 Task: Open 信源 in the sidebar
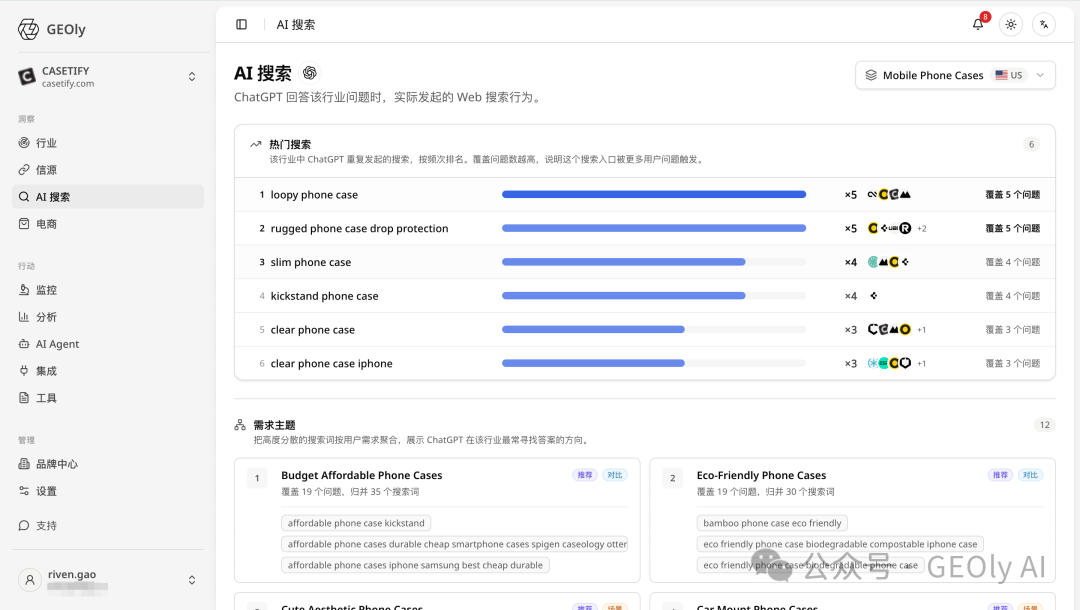pos(108,170)
